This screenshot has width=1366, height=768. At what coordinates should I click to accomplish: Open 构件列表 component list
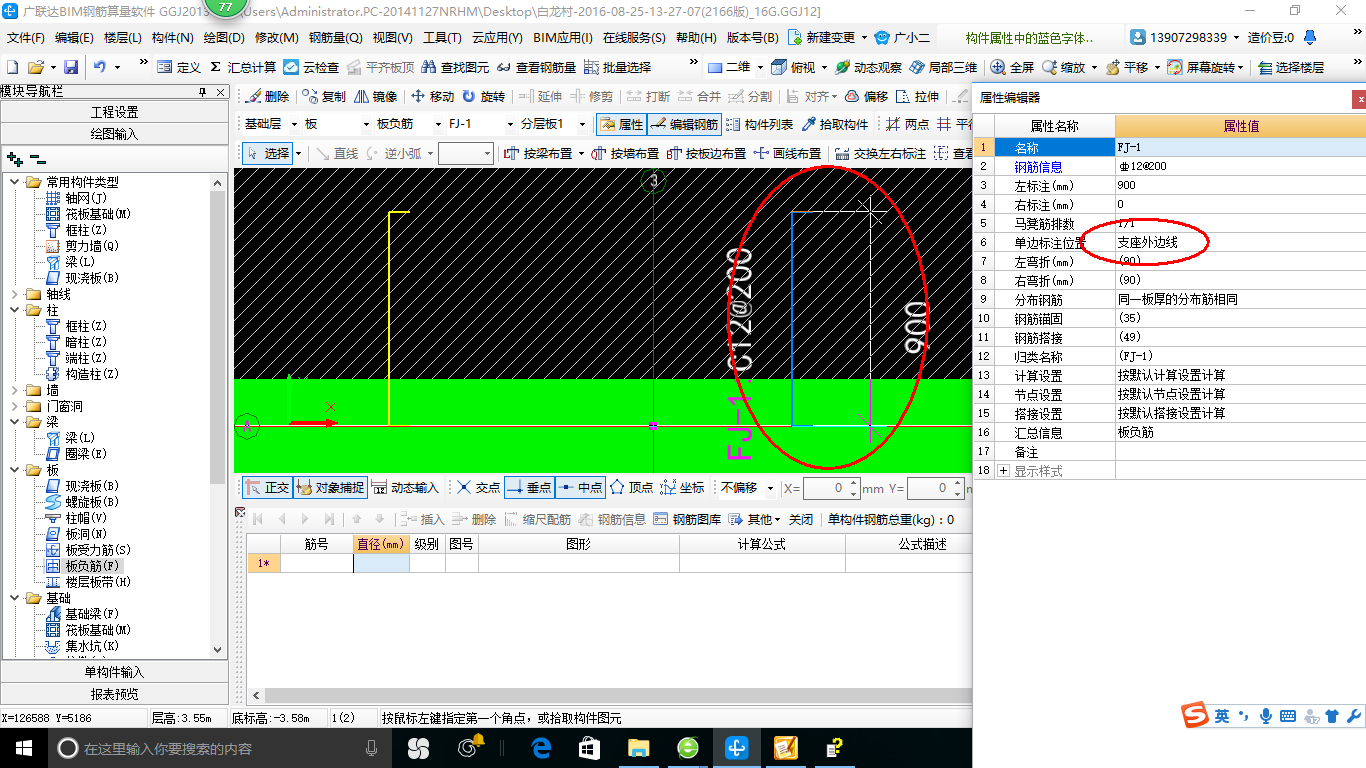(x=759, y=124)
